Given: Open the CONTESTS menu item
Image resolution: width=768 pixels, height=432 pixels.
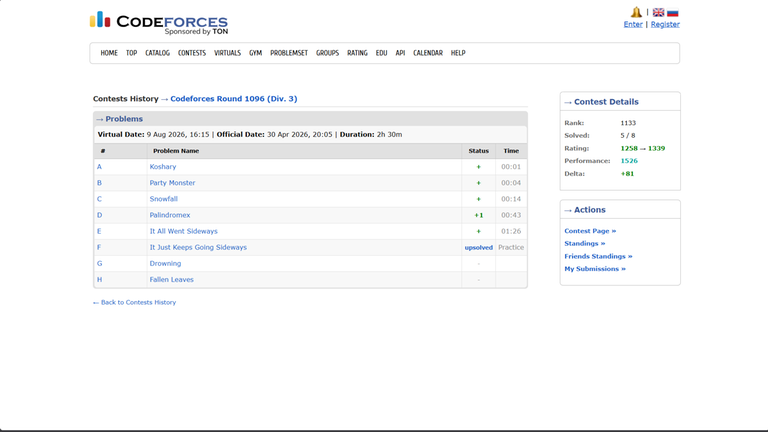Looking at the screenshot, I should coord(192,53).
